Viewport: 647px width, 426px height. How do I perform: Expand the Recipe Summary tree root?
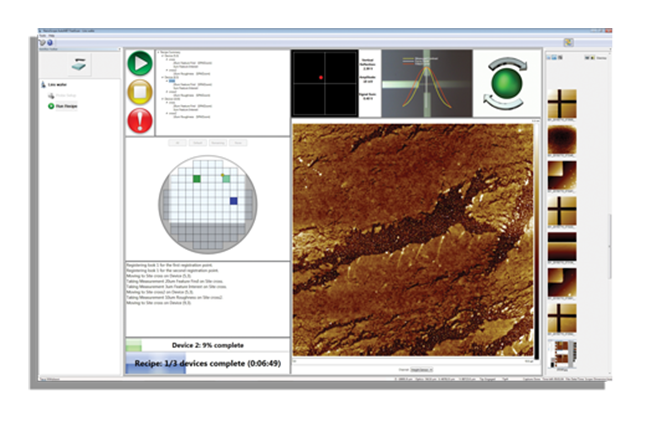pos(161,52)
